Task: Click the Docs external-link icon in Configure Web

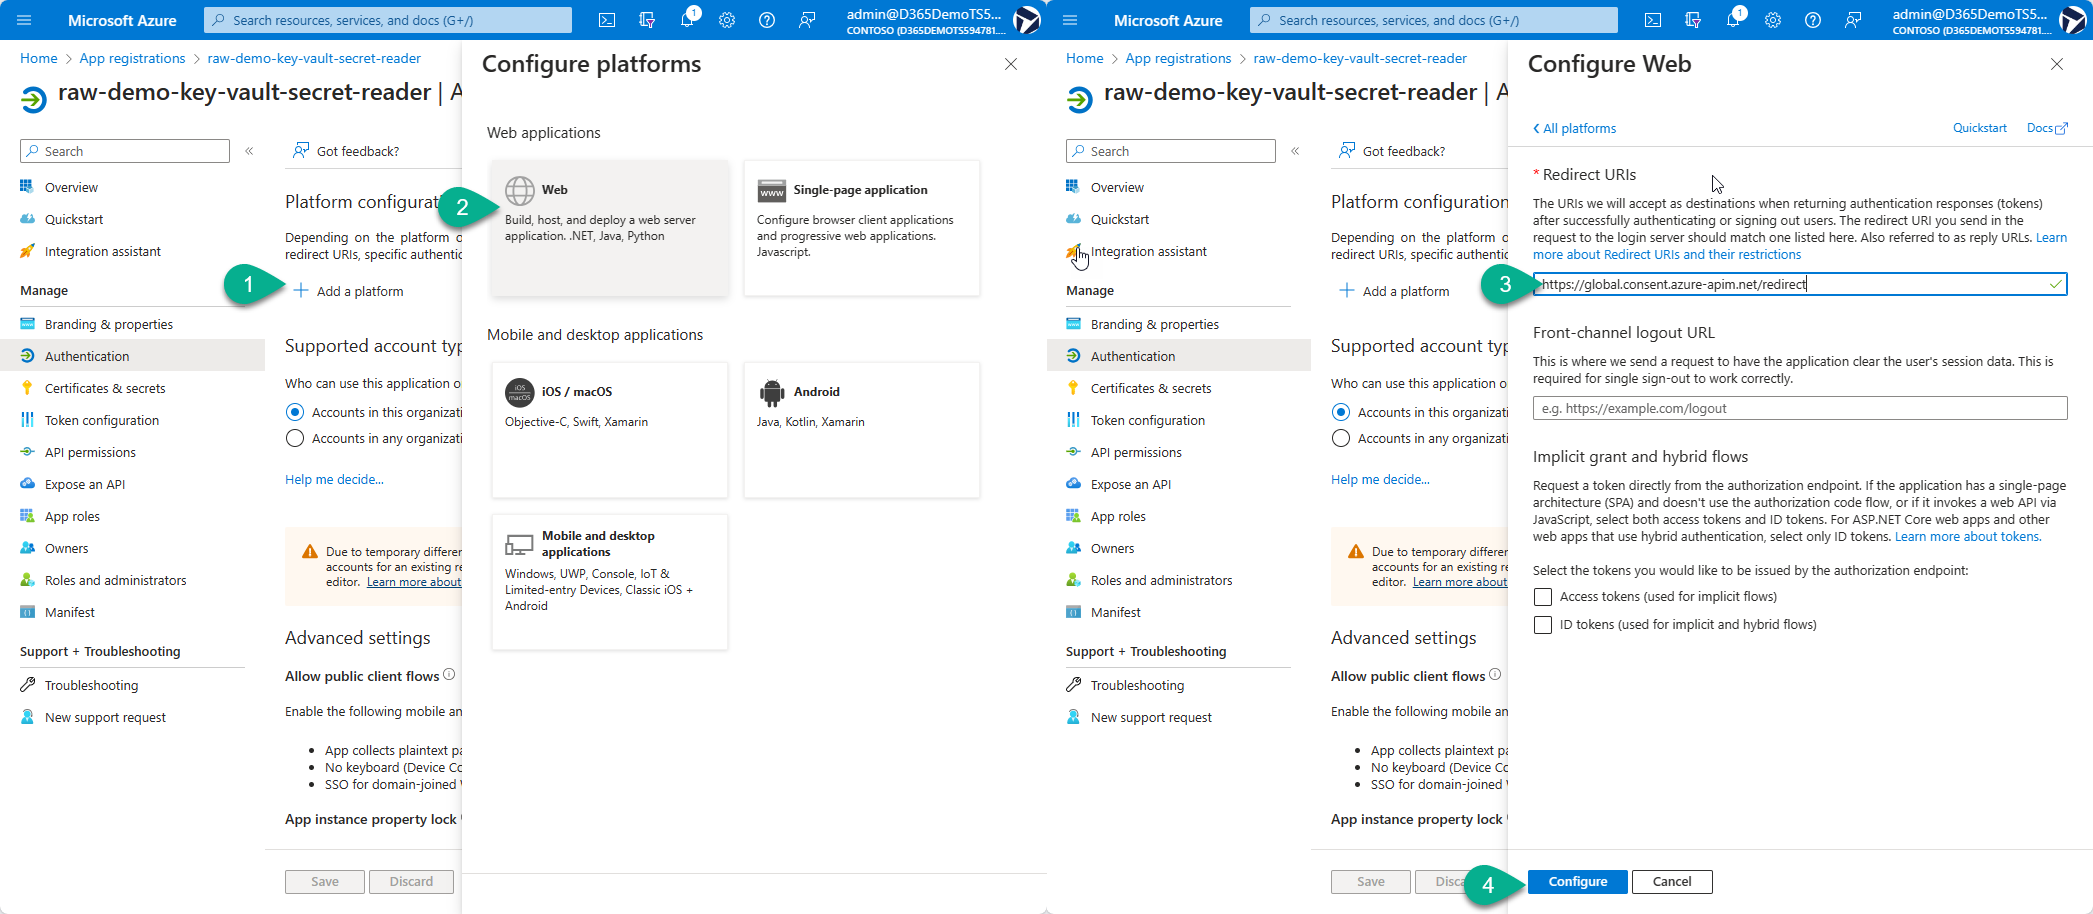Action: point(2061,129)
